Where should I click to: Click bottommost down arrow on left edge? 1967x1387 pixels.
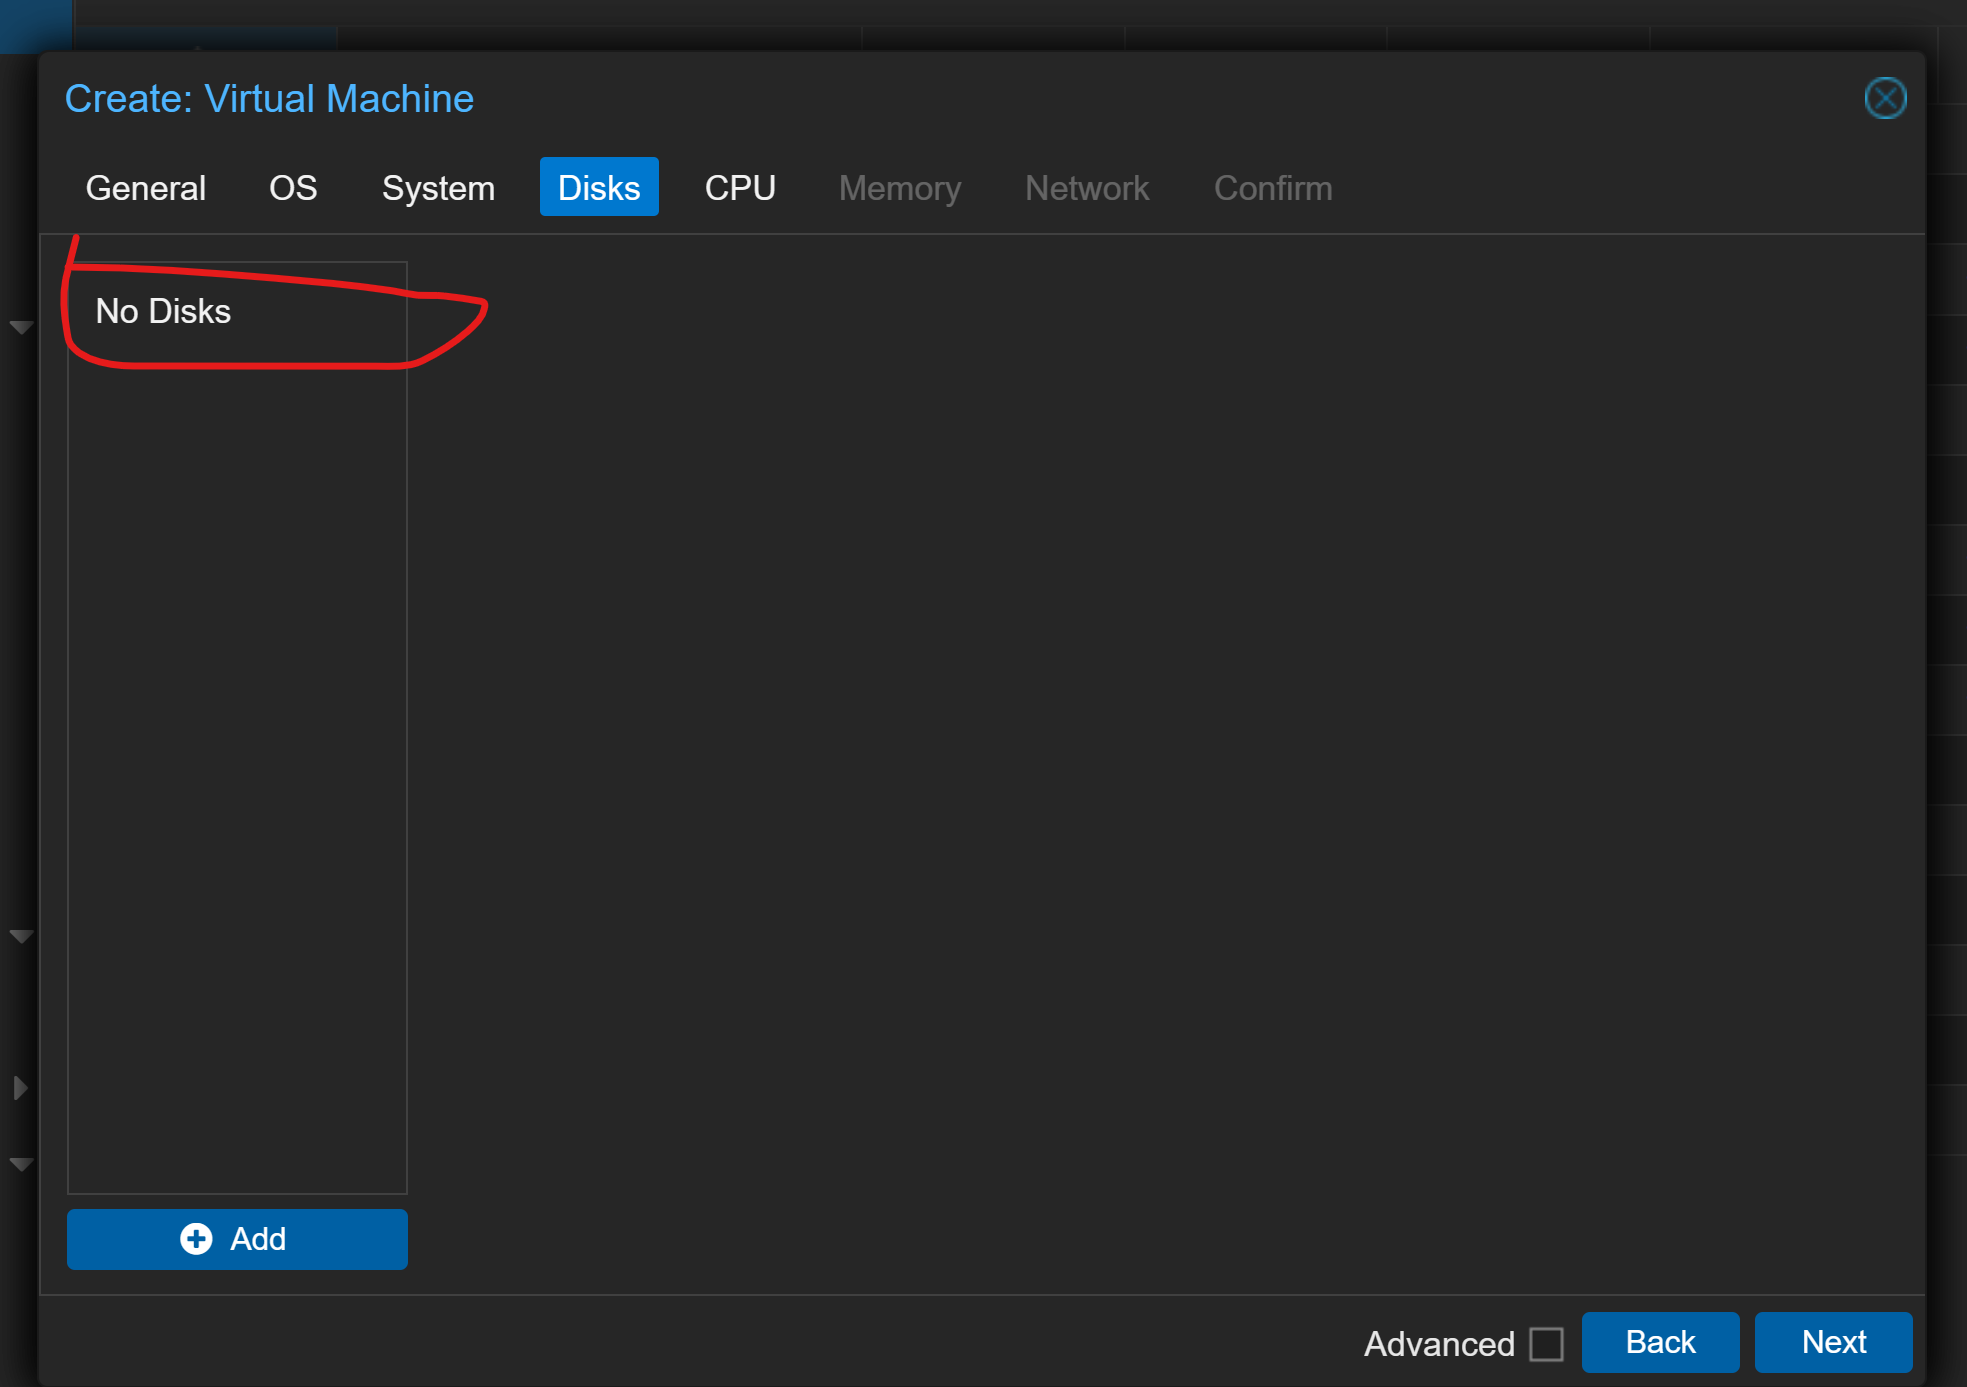coord(21,1164)
